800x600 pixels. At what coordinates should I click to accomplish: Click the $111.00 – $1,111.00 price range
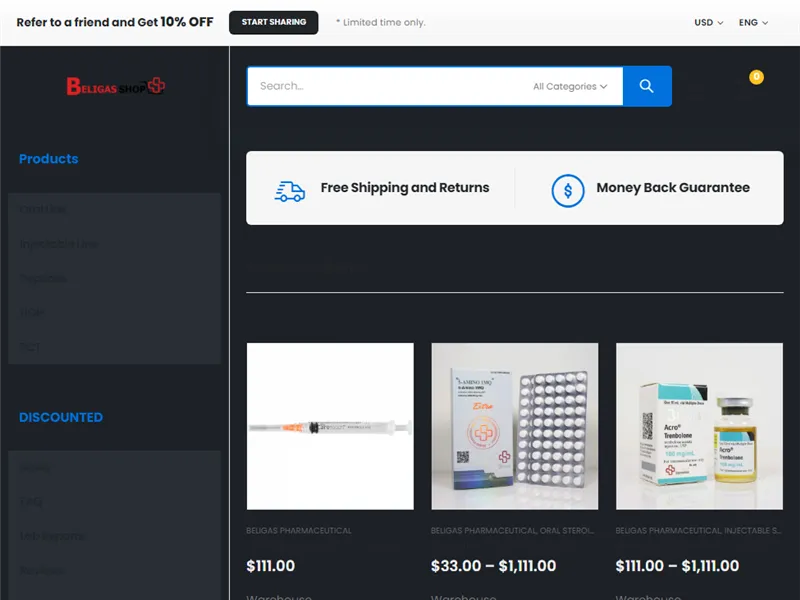(x=677, y=566)
